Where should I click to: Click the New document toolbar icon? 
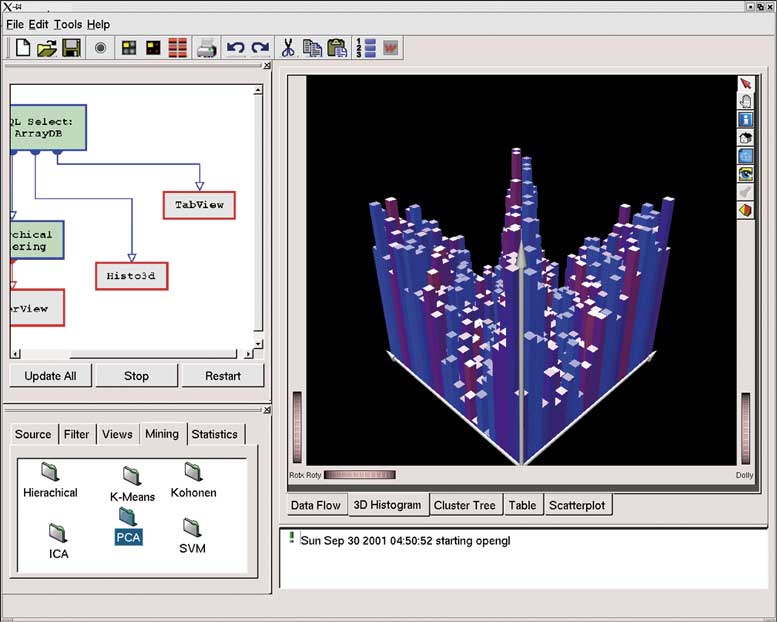click(x=22, y=47)
